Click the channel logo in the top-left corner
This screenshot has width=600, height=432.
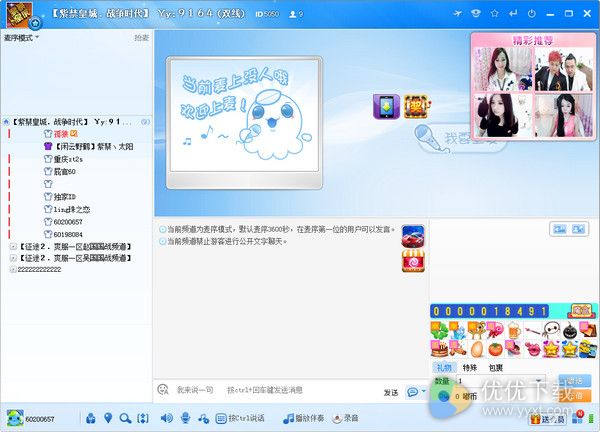20,15
